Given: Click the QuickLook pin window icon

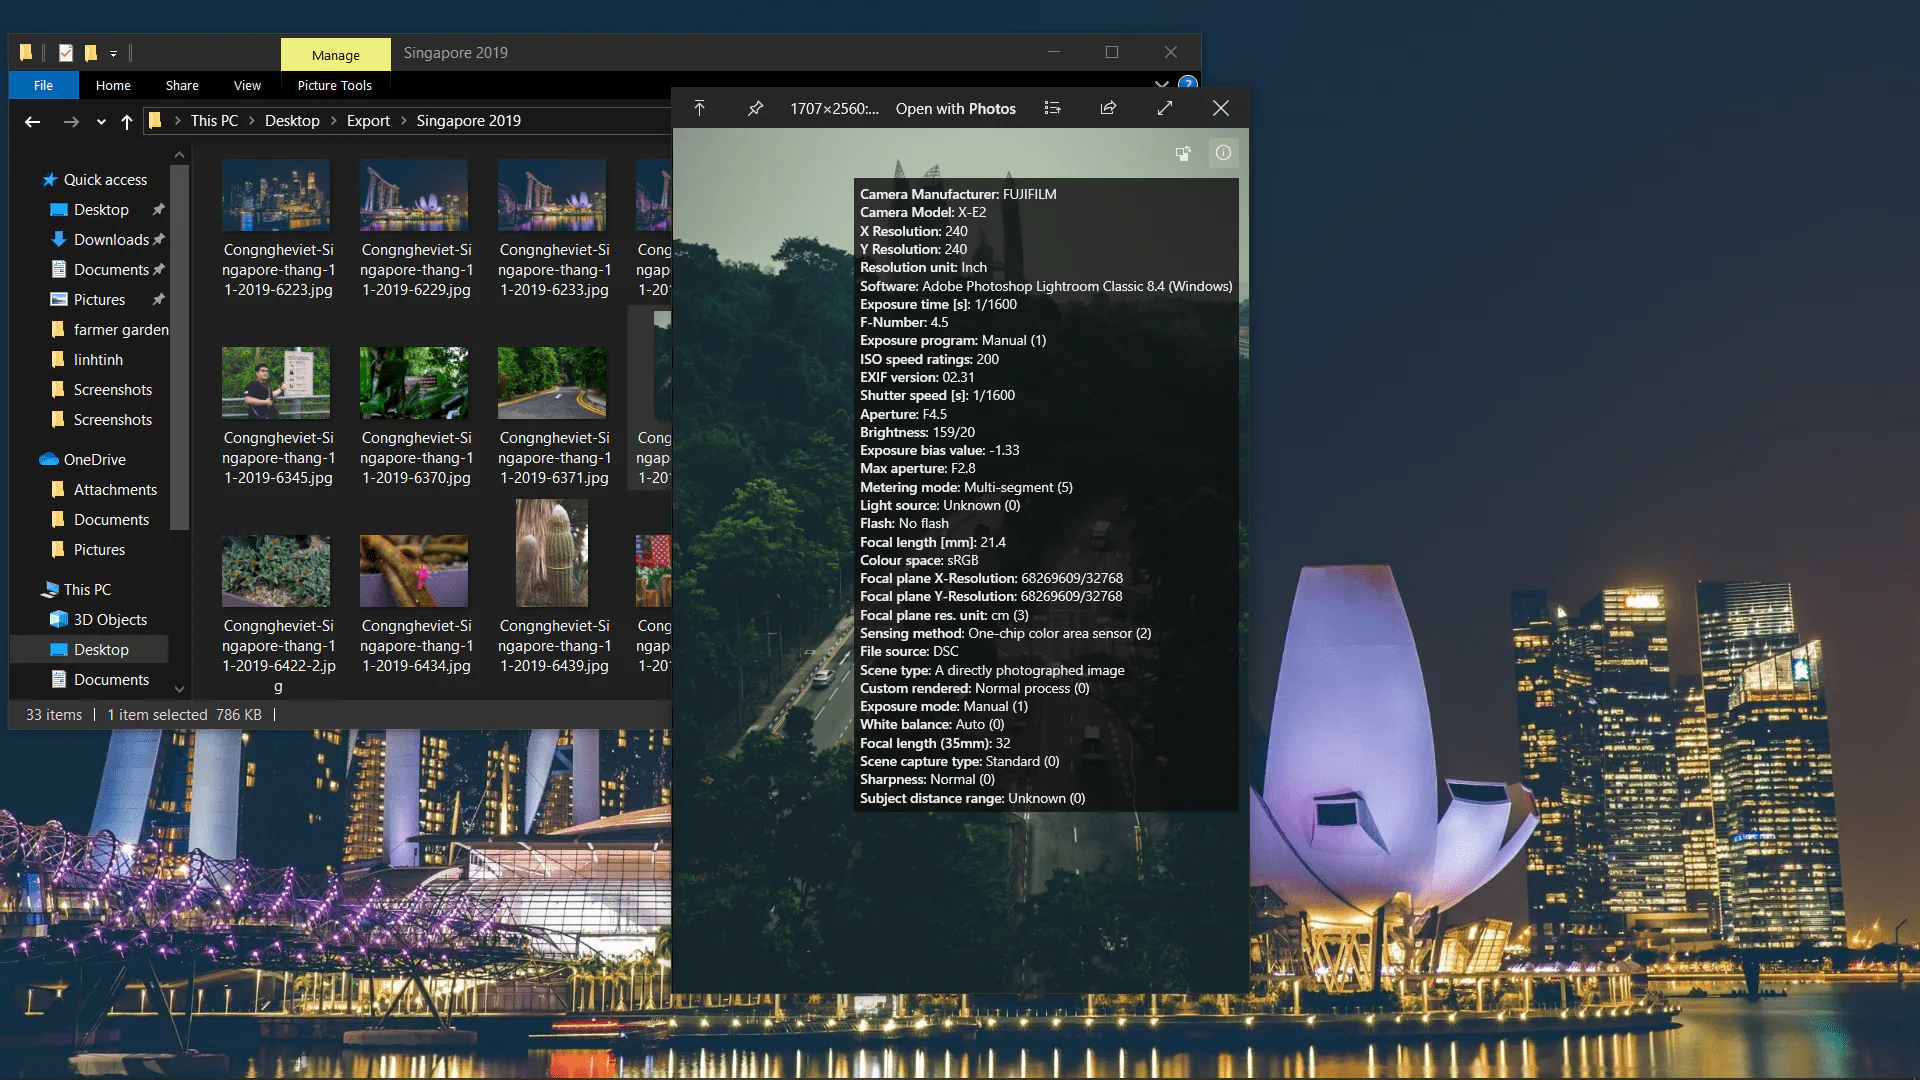Looking at the screenshot, I should click(756, 108).
